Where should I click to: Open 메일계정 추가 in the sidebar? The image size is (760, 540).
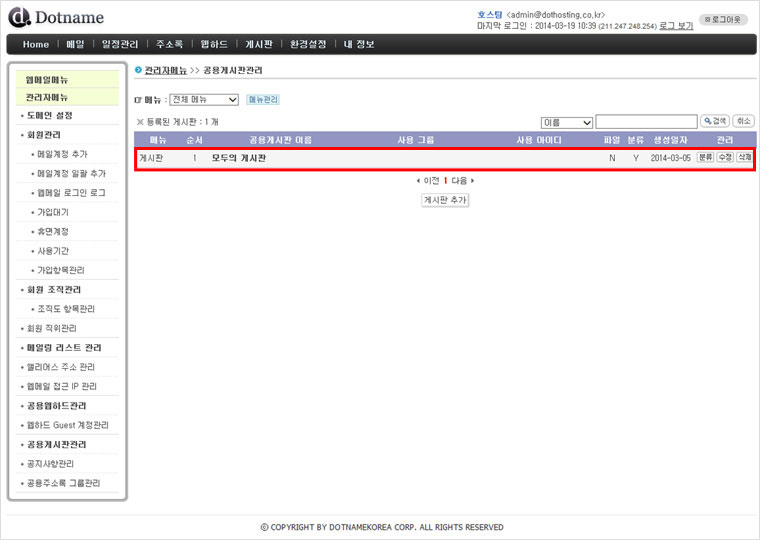61,154
